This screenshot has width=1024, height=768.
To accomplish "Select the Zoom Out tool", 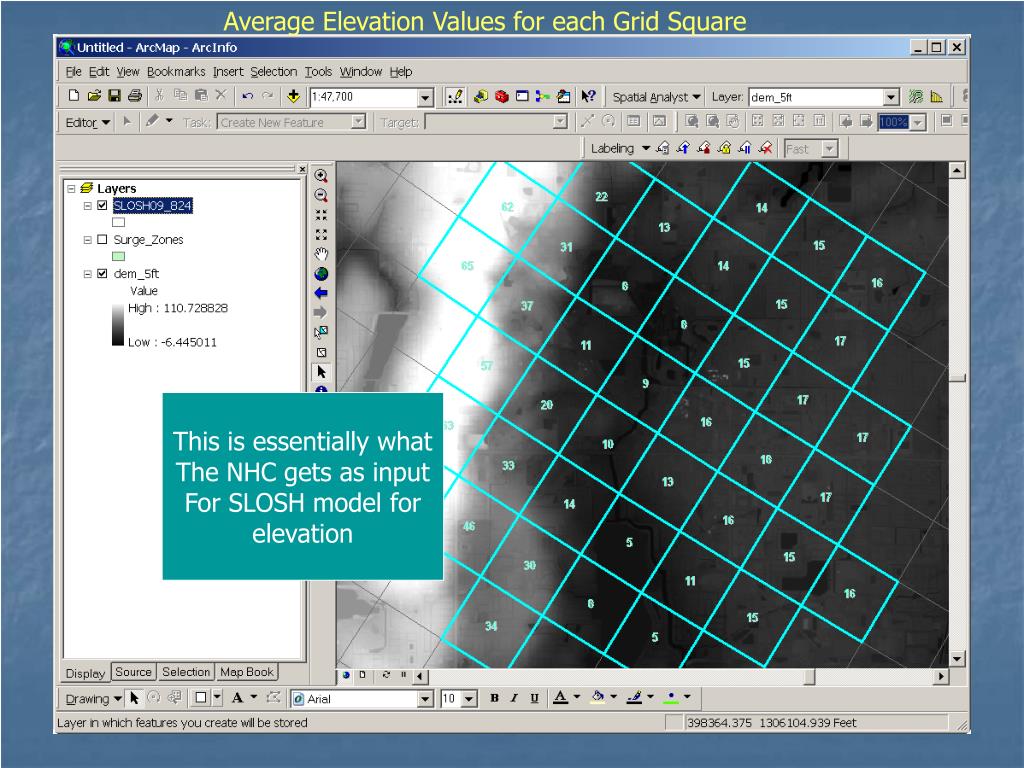I will [321, 195].
